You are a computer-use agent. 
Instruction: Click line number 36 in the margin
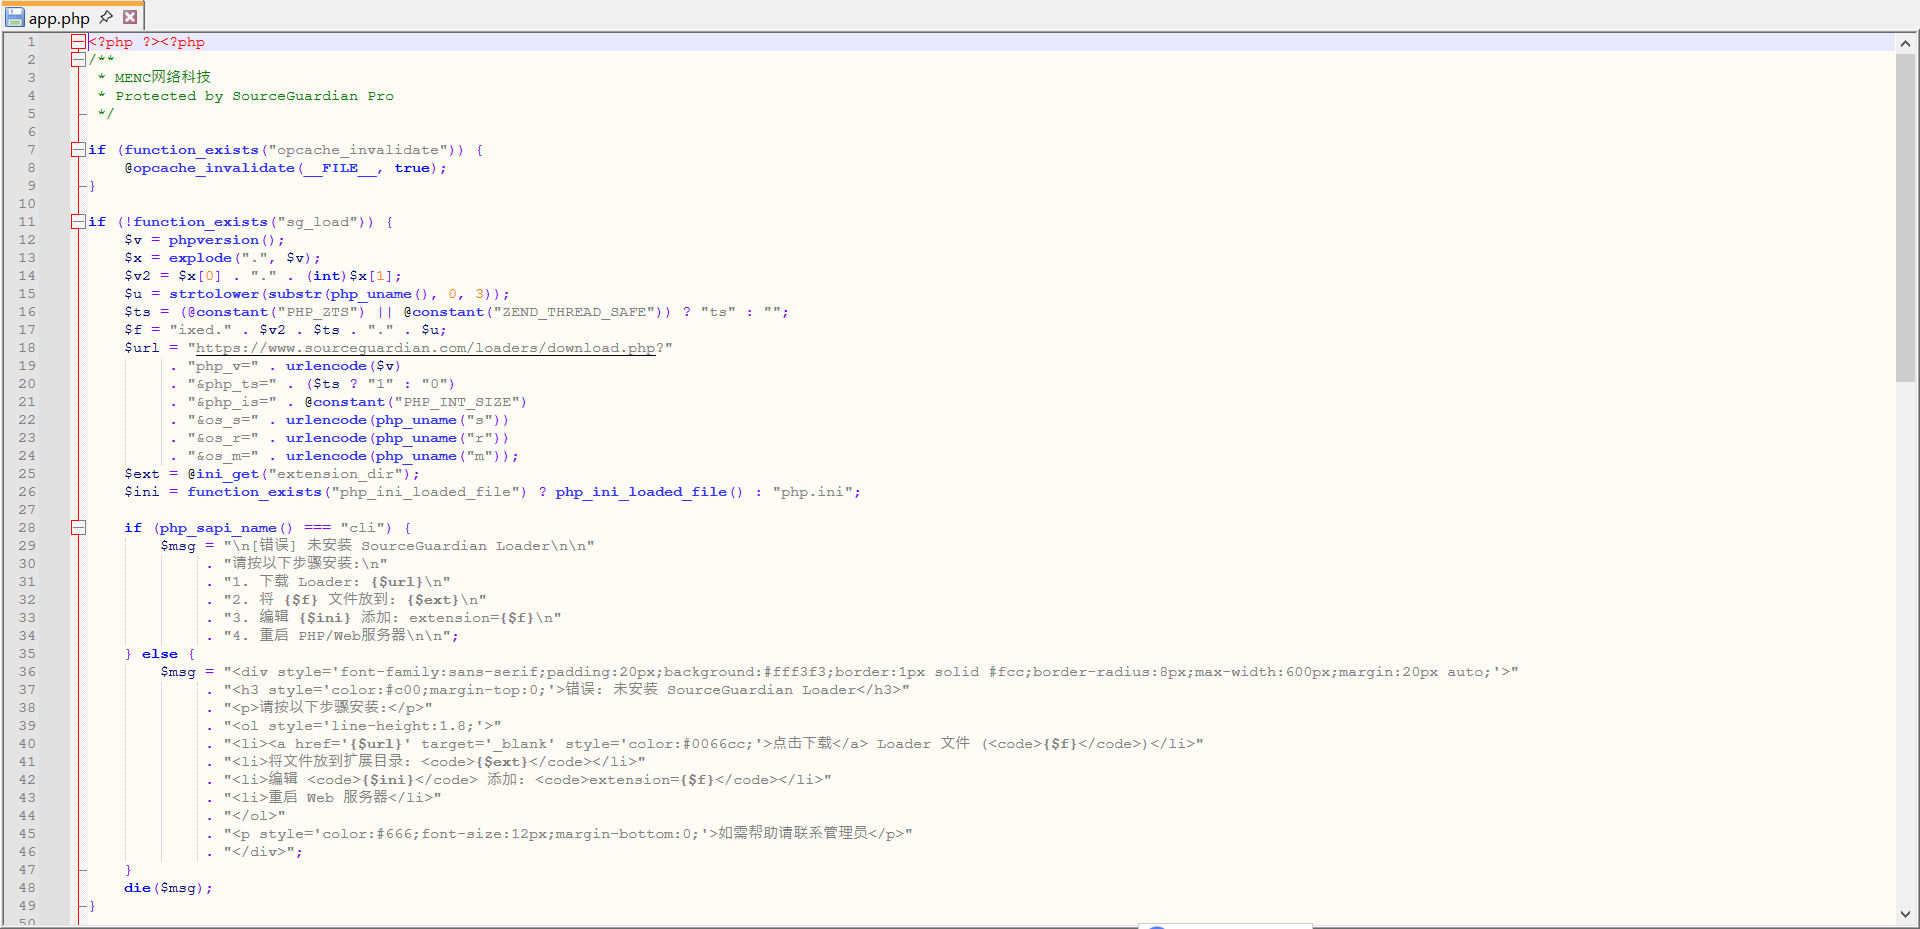27,672
